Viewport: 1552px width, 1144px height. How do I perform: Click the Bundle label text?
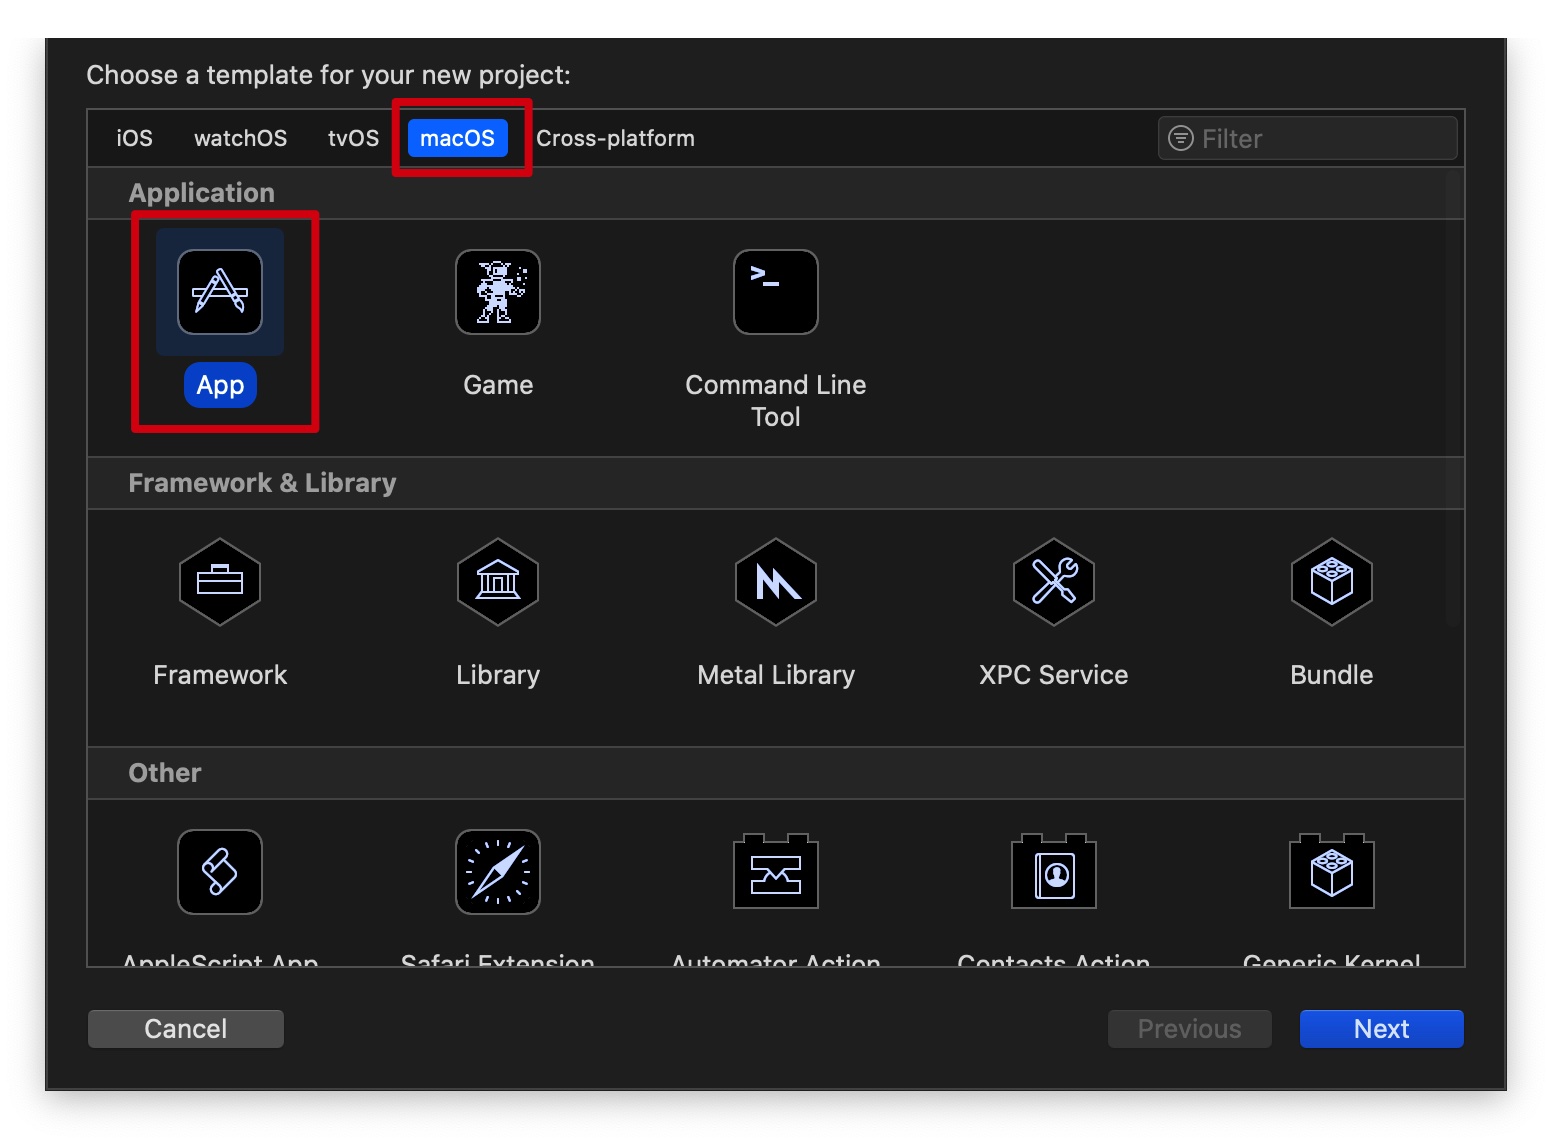pyautogui.click(x=1332, y=675)
